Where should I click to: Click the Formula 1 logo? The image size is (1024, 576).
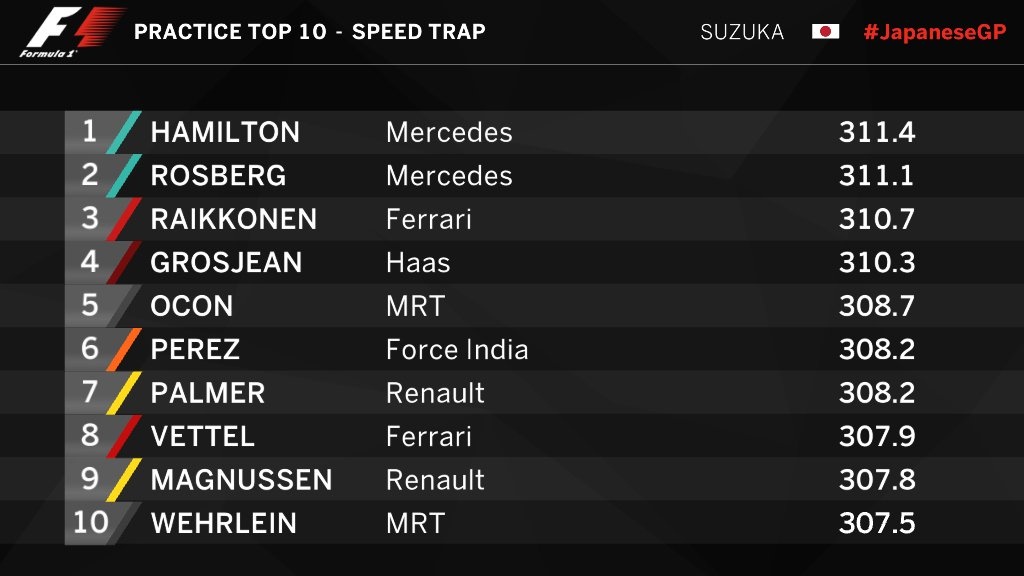(x=72, y=31)
